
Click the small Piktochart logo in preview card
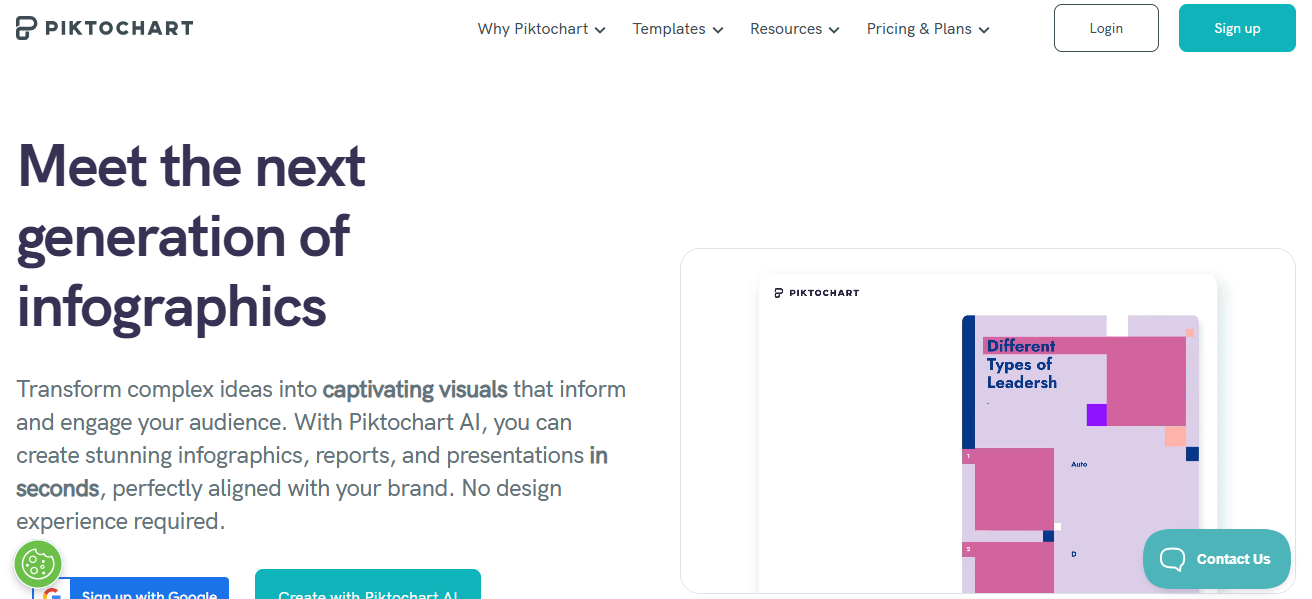(x=817, y=293)
